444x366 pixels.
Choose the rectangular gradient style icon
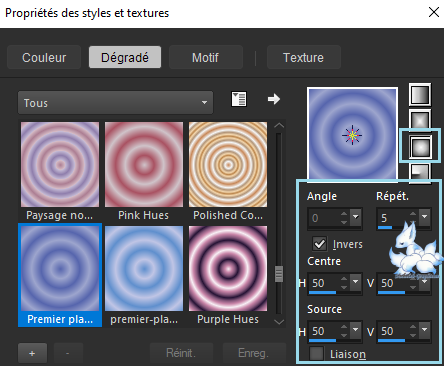pos(420,120)
